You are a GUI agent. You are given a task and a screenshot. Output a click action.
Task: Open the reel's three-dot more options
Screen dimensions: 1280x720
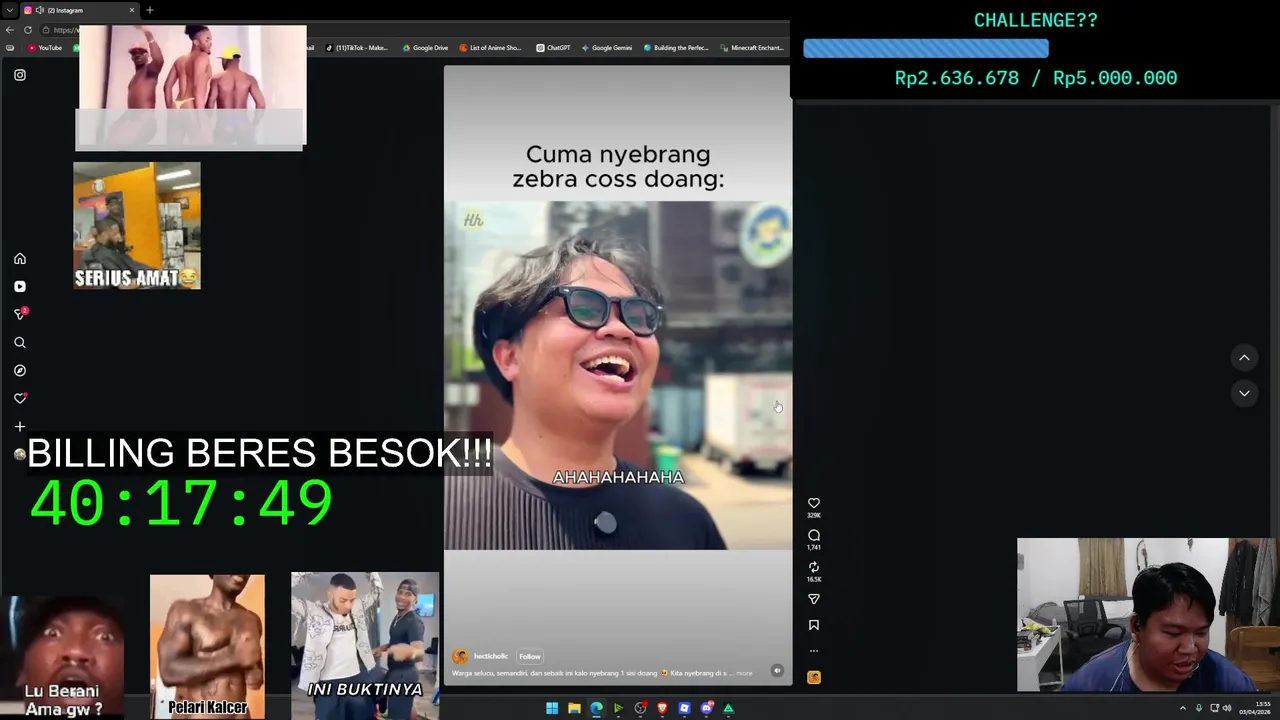tap(814, 651)
